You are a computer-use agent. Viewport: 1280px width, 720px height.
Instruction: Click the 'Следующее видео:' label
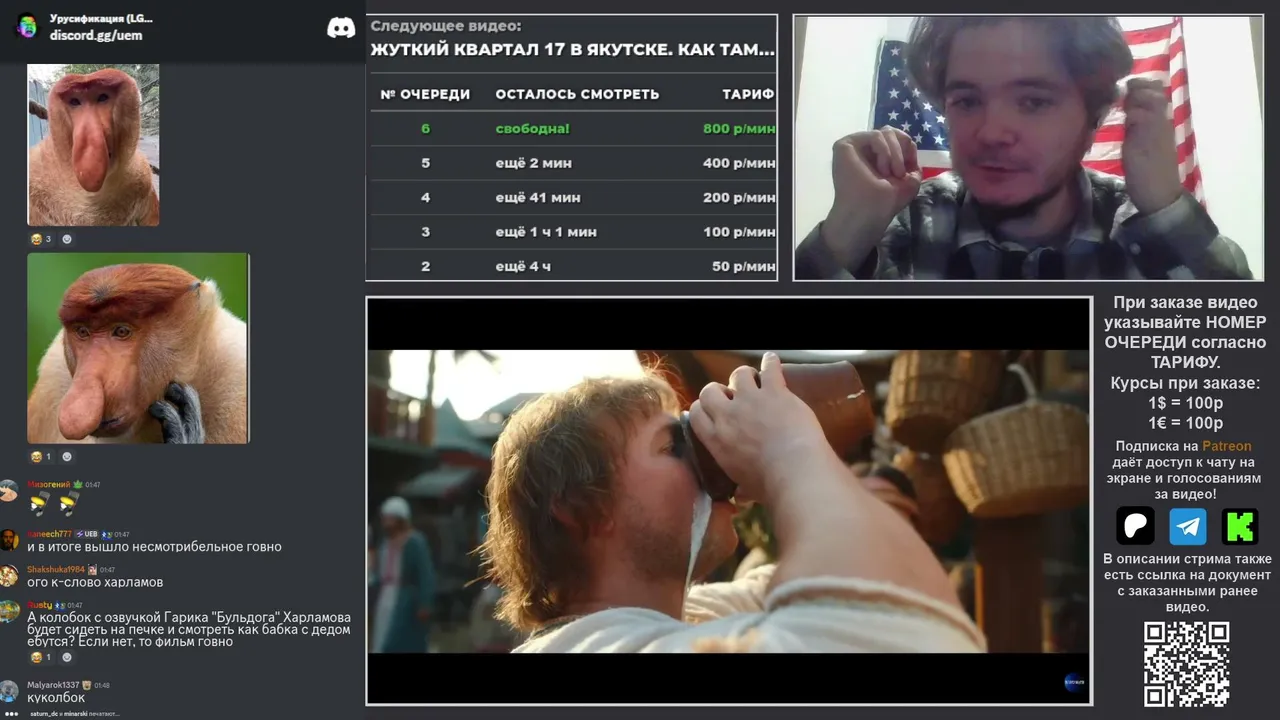(445, 26)
